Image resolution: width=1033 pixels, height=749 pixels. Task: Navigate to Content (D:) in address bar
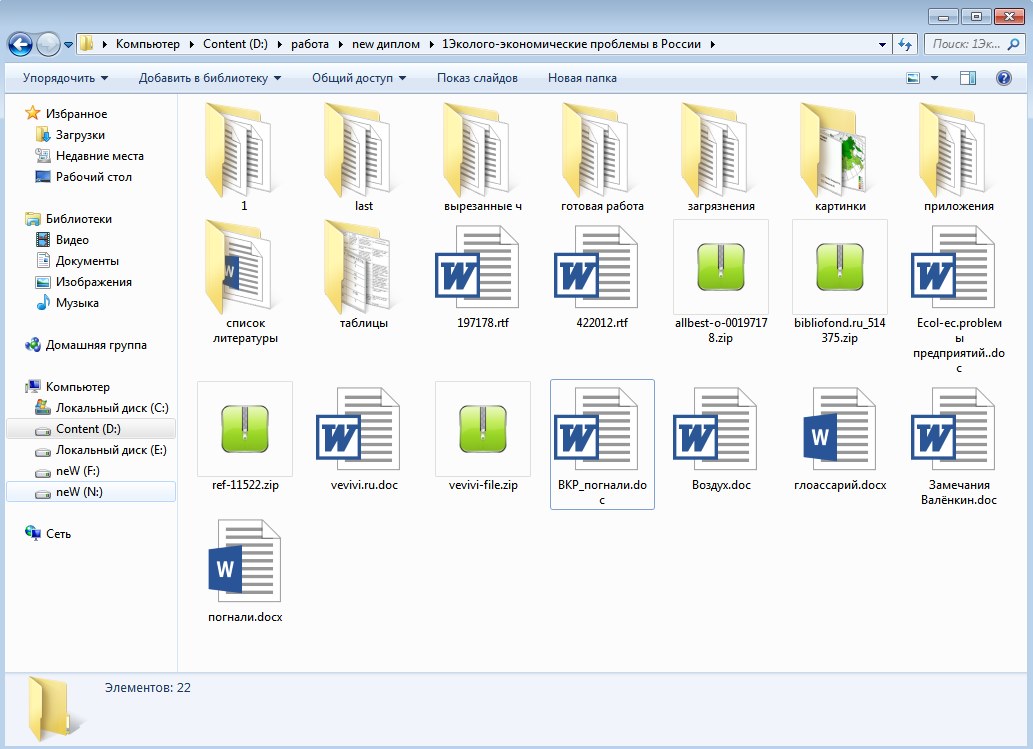click(x=235, y=44)
